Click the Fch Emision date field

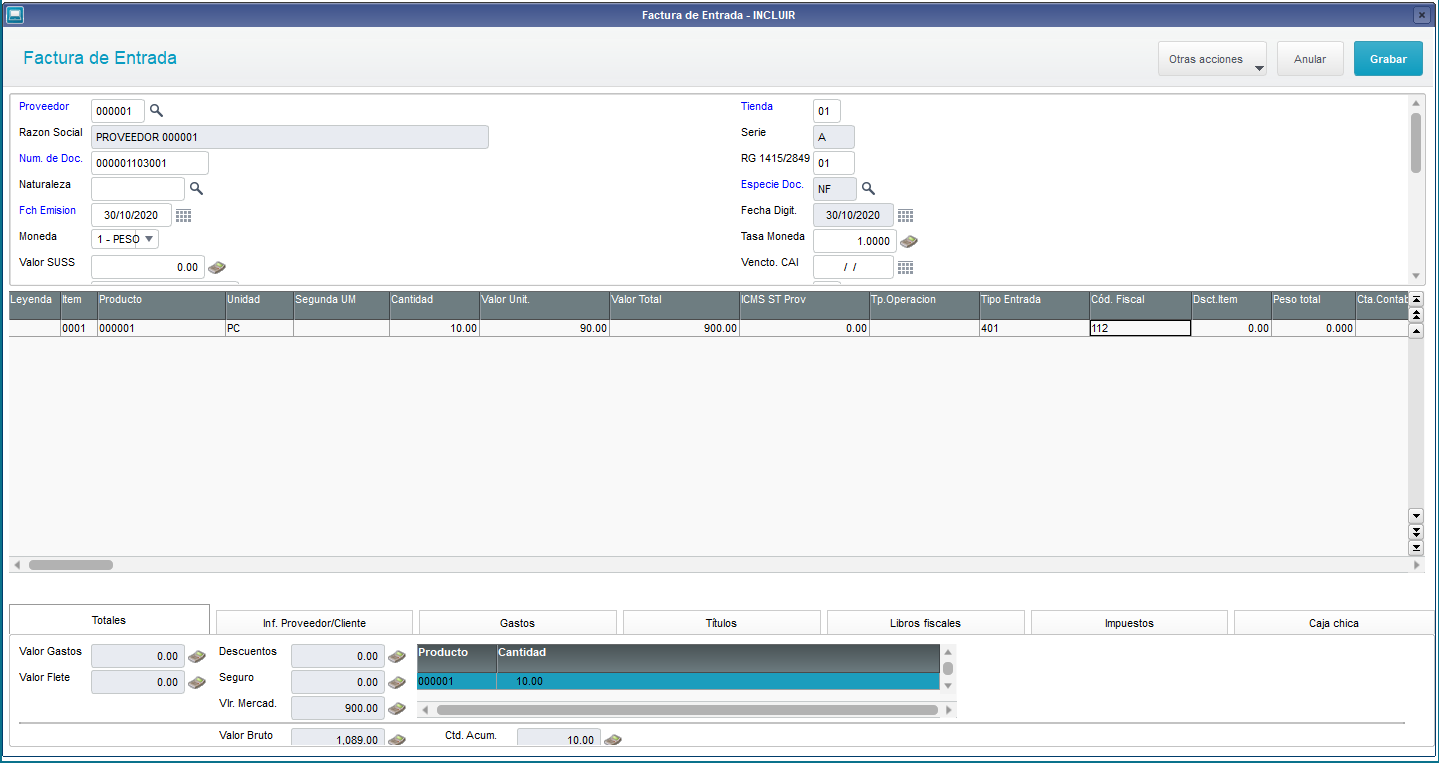[131, 215]
